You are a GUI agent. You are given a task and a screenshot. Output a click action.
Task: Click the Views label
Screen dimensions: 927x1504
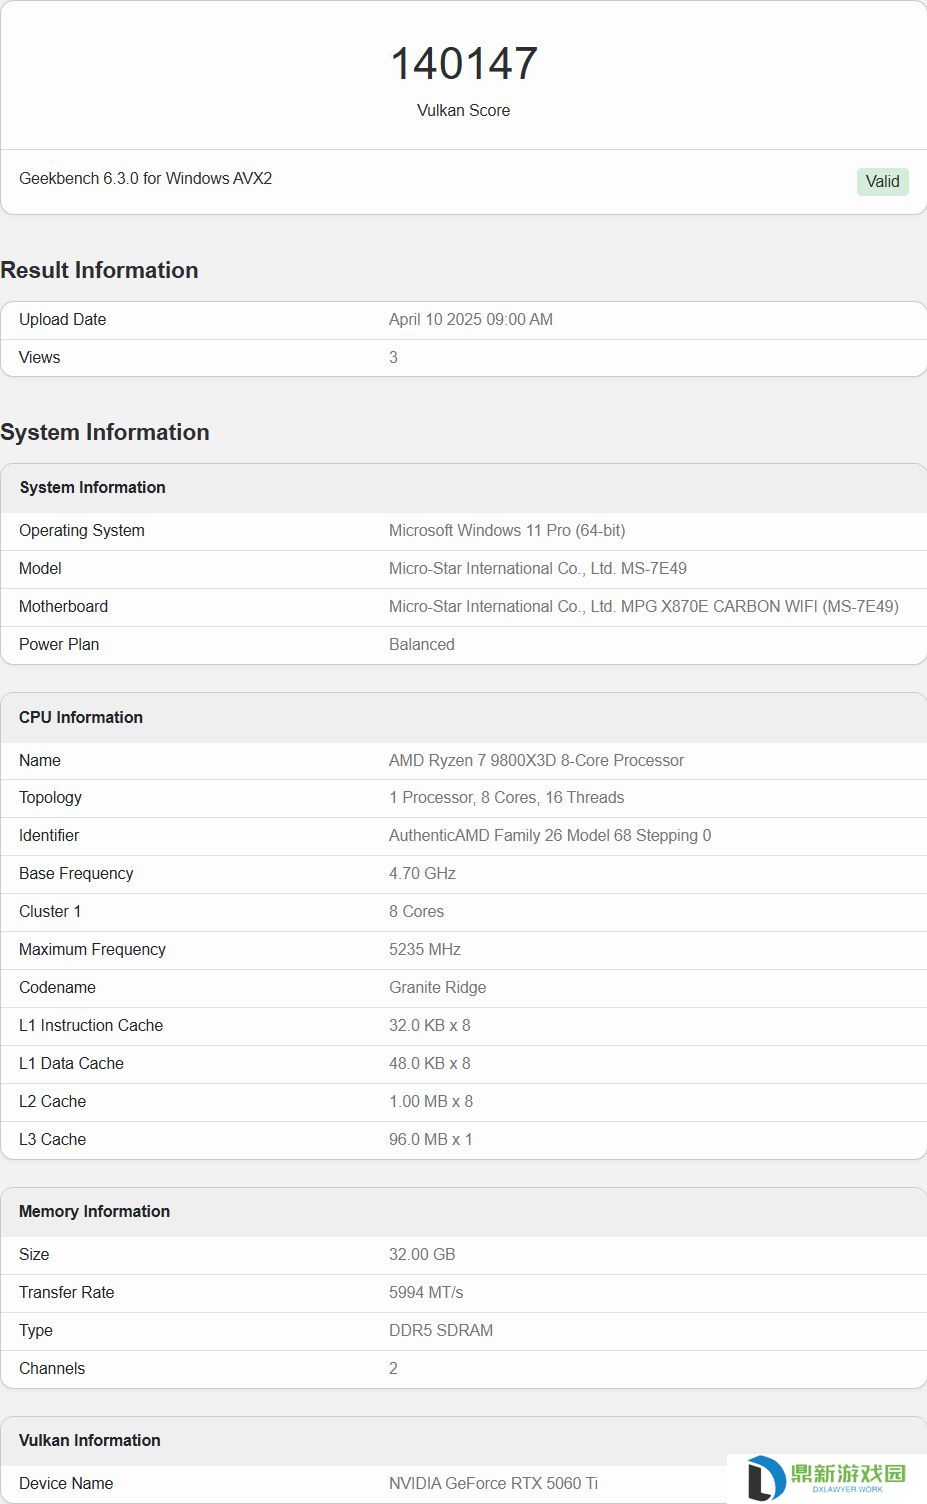(x=39, y=357)
